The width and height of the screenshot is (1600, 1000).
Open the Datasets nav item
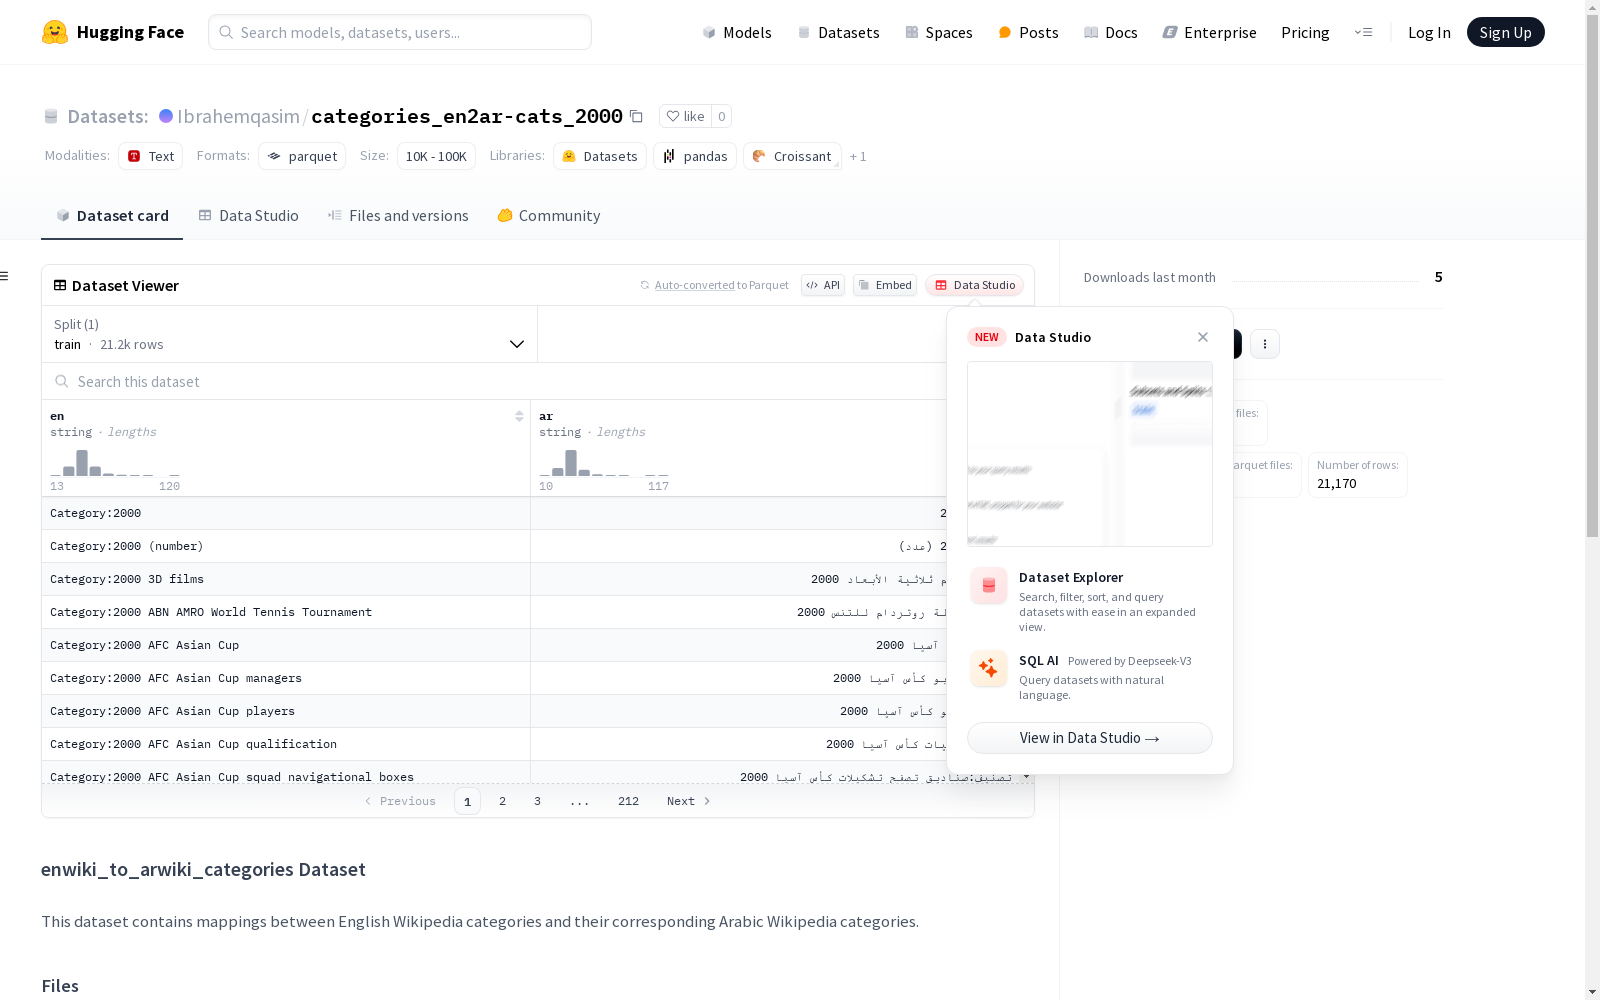coord(838,32)
